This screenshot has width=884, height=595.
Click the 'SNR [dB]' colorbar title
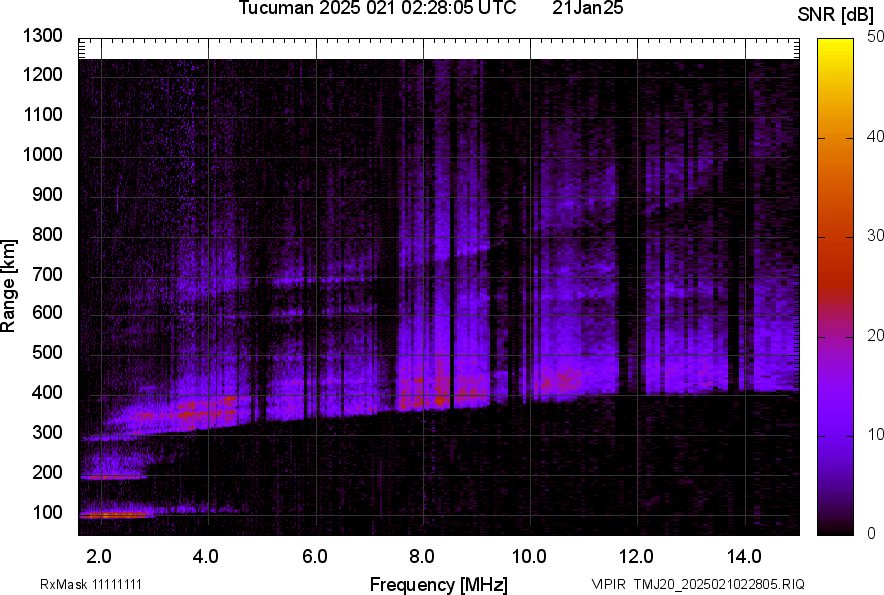(x=836, y=15)
